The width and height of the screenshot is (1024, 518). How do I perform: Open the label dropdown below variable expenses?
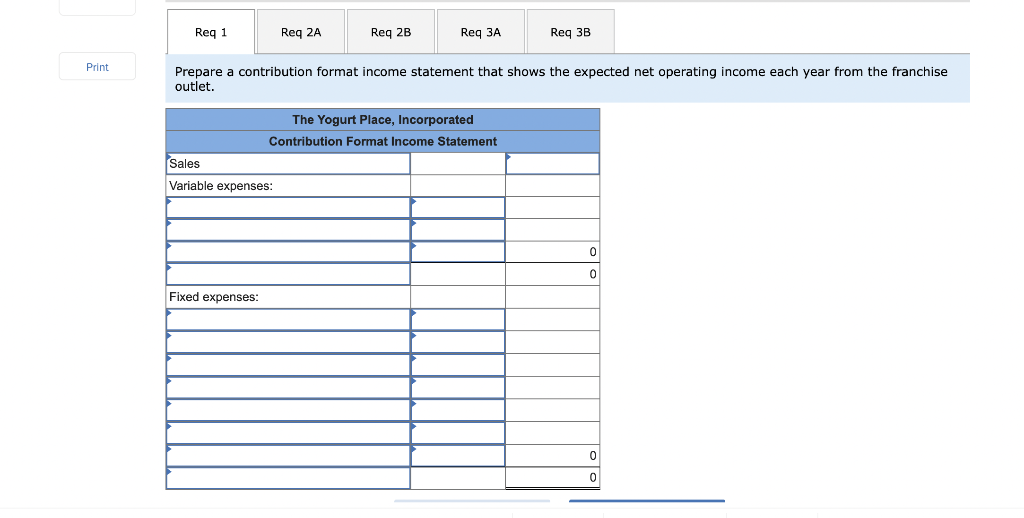click(x=288, y=274)
